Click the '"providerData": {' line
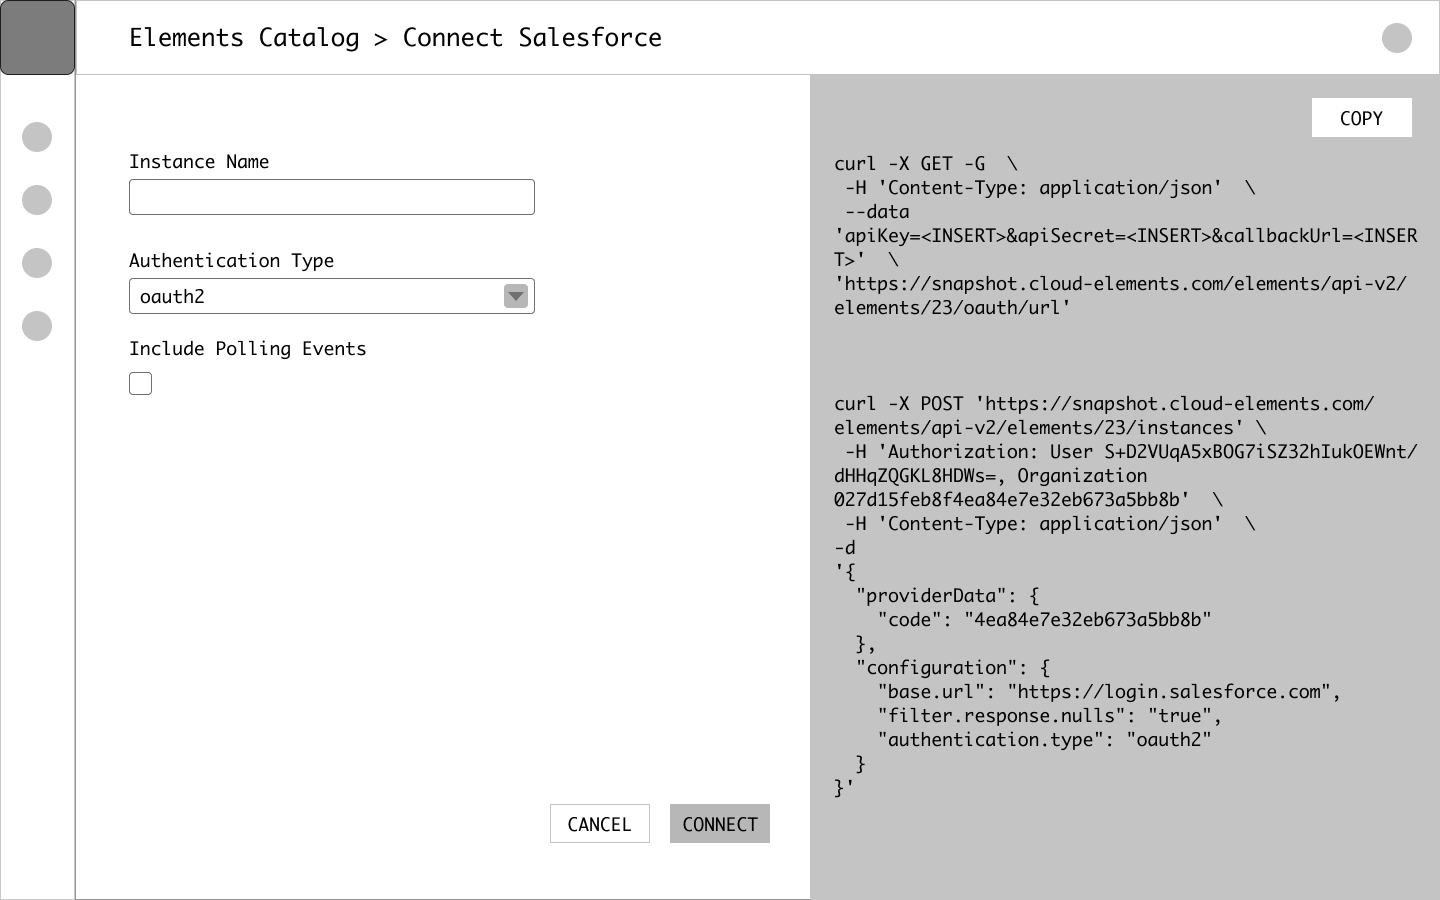The image size is (1440, 900). 948,596
